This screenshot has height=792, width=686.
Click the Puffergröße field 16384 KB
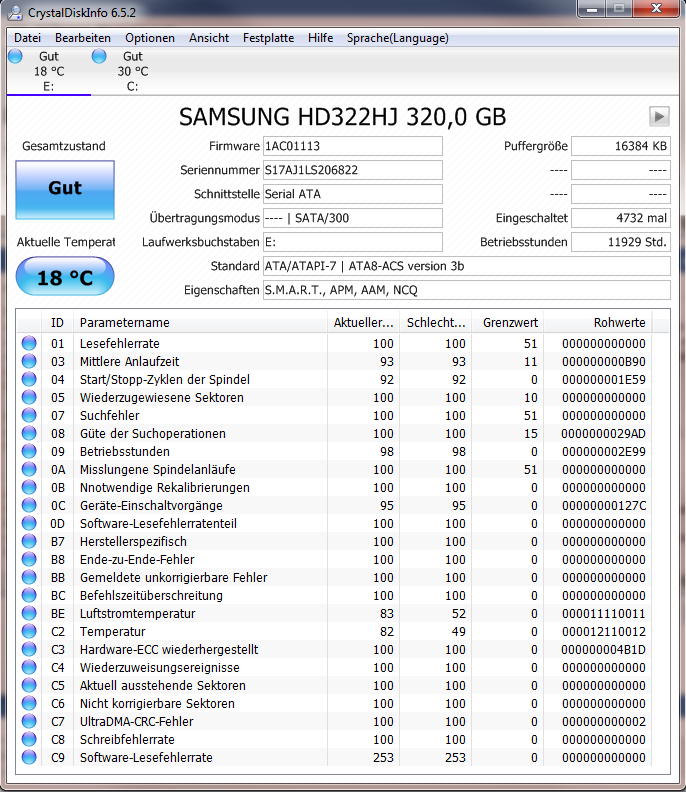click(x=621, y=146)
